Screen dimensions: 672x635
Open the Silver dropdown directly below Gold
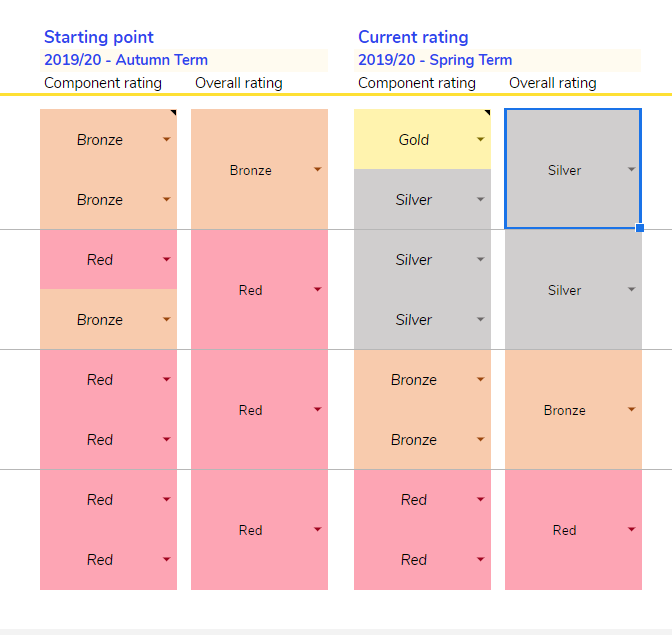click(x=481, y=200)
